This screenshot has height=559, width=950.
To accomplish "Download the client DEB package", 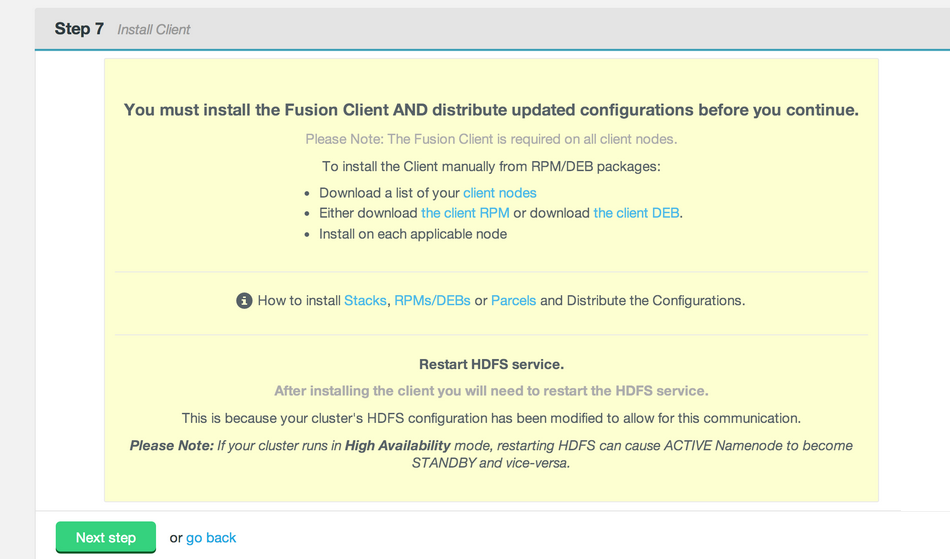I will [x=636, y=213].
